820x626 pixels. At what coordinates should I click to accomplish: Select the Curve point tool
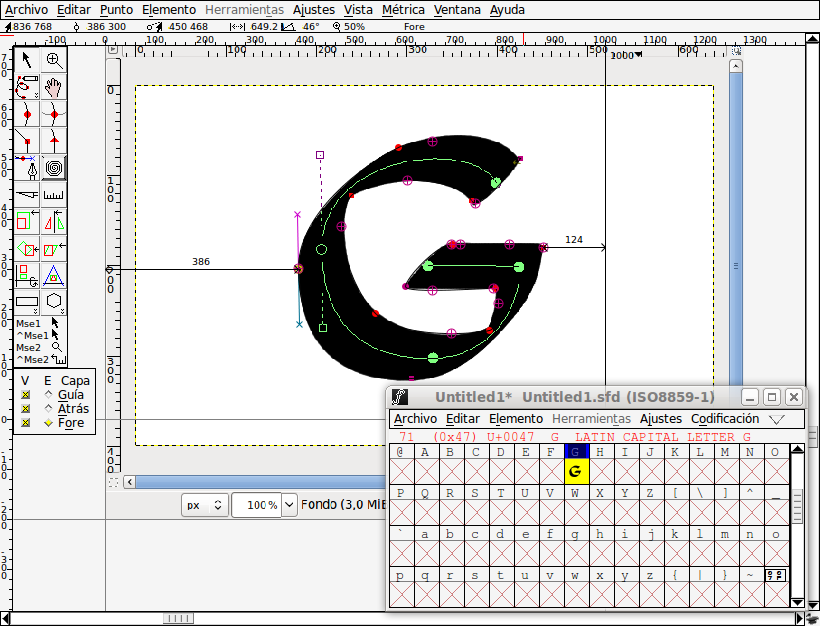27,114
